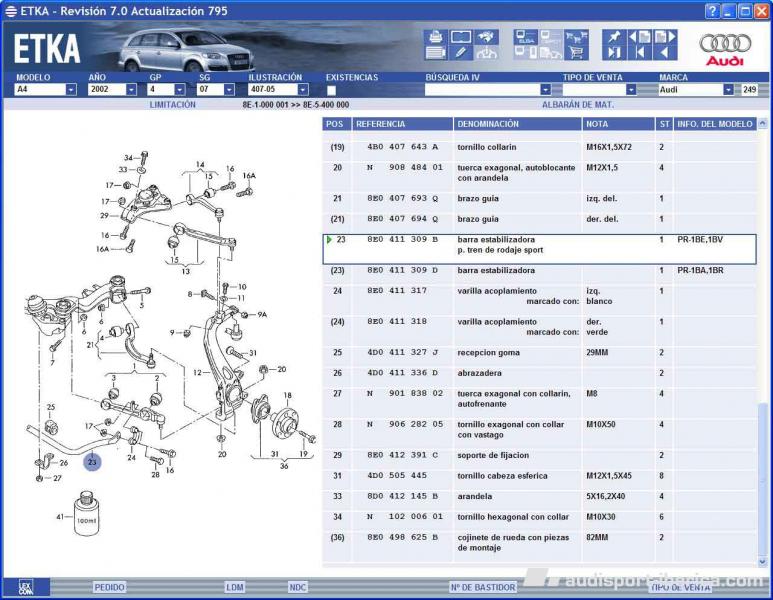Click the POS column header

[x=336, y=124]
